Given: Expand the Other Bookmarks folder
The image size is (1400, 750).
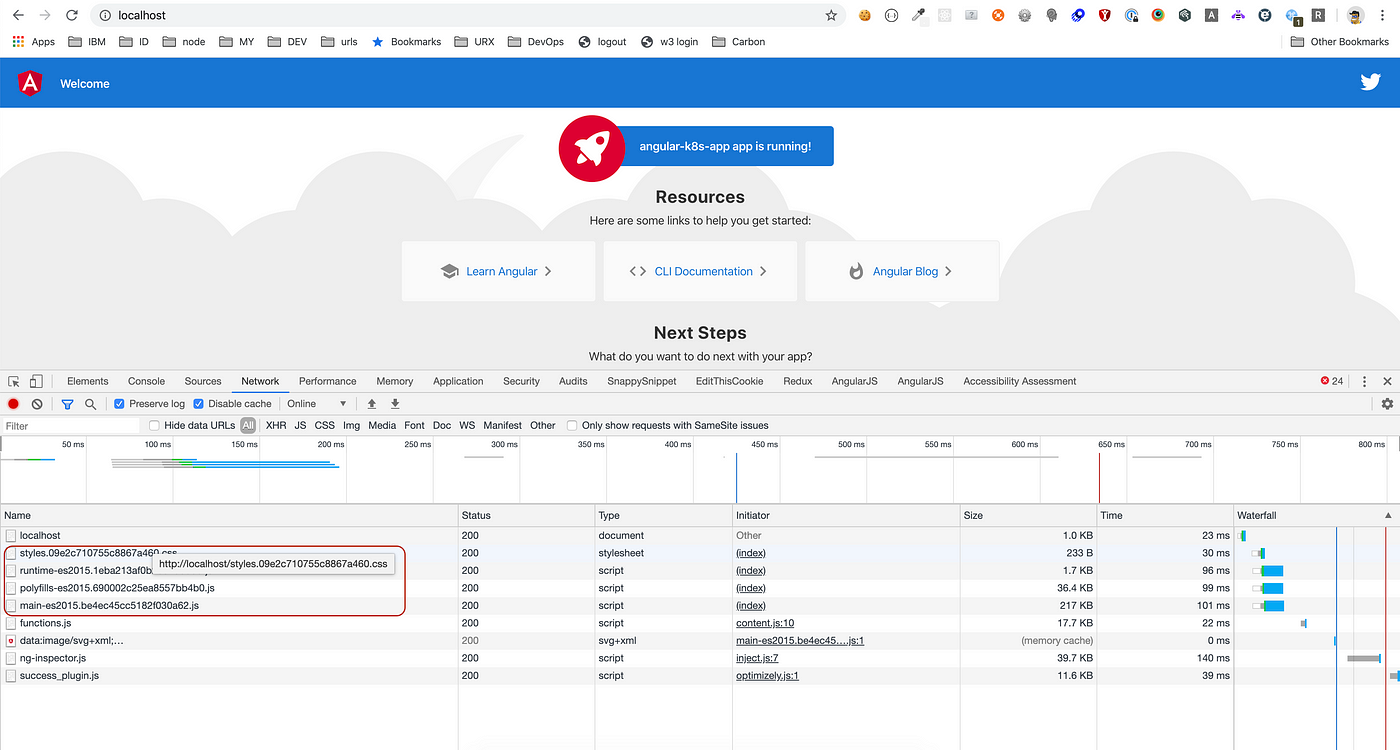Looking at the screenshot, I should (1340, 42).
